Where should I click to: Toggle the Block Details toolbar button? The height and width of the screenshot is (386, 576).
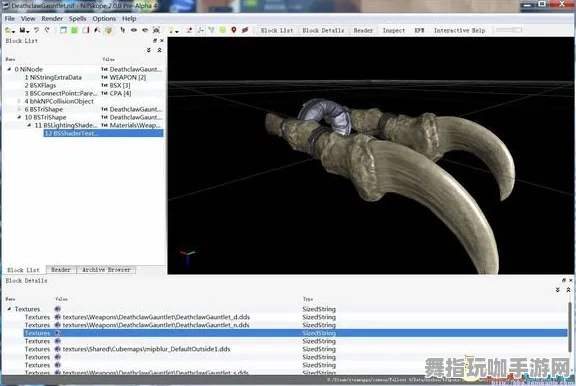[323, 30]
